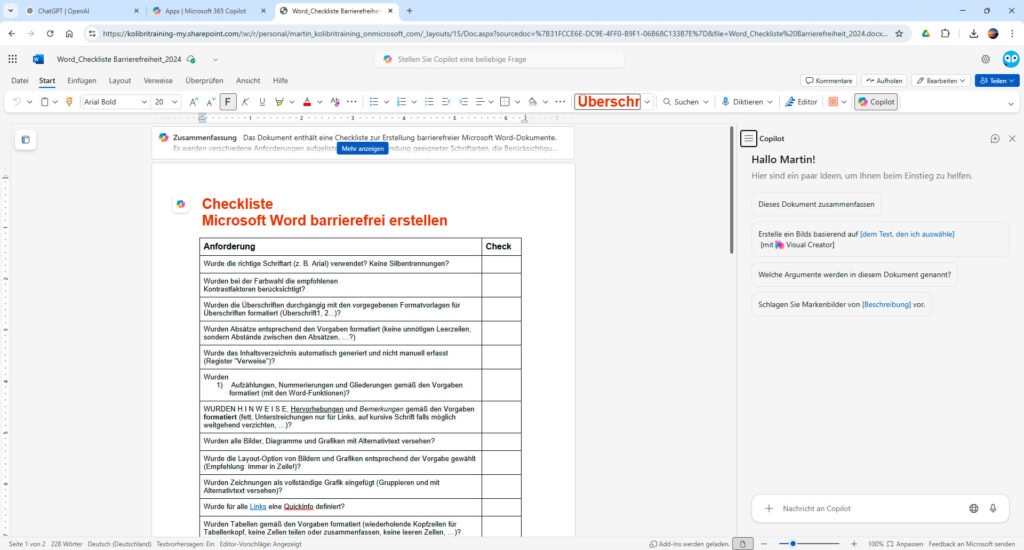1024x550 pixels.
Task: Open bulleted list icon
Action: tap(374, 102)
